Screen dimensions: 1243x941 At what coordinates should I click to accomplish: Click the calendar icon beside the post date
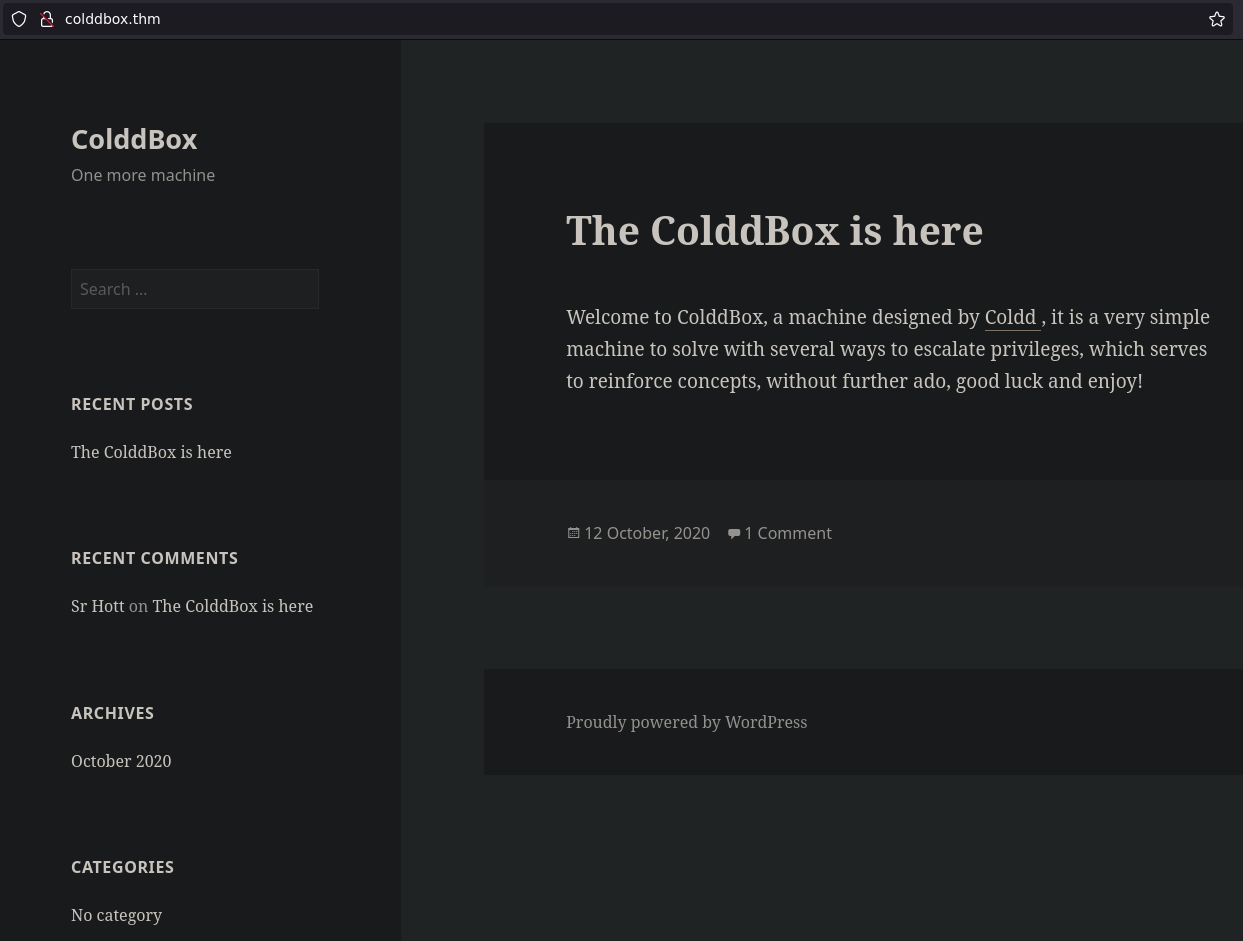[573, 533]
